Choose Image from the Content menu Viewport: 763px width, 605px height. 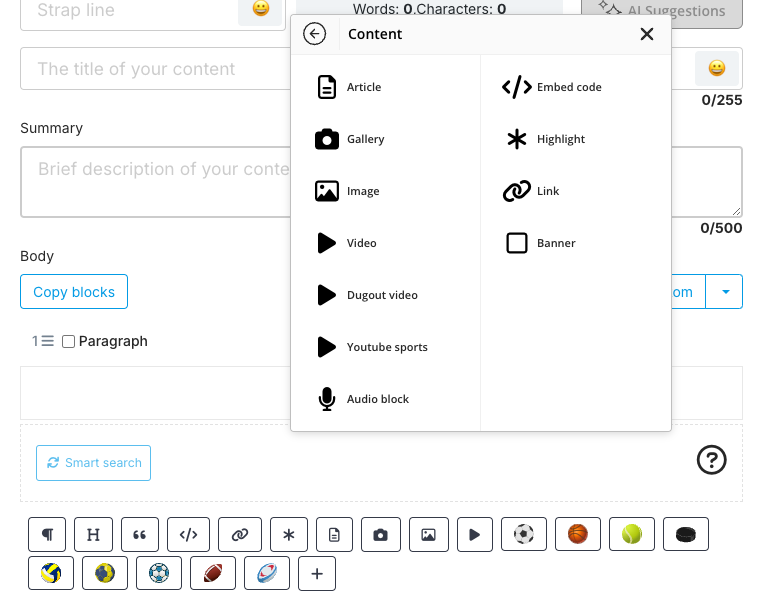coord(347,191)
